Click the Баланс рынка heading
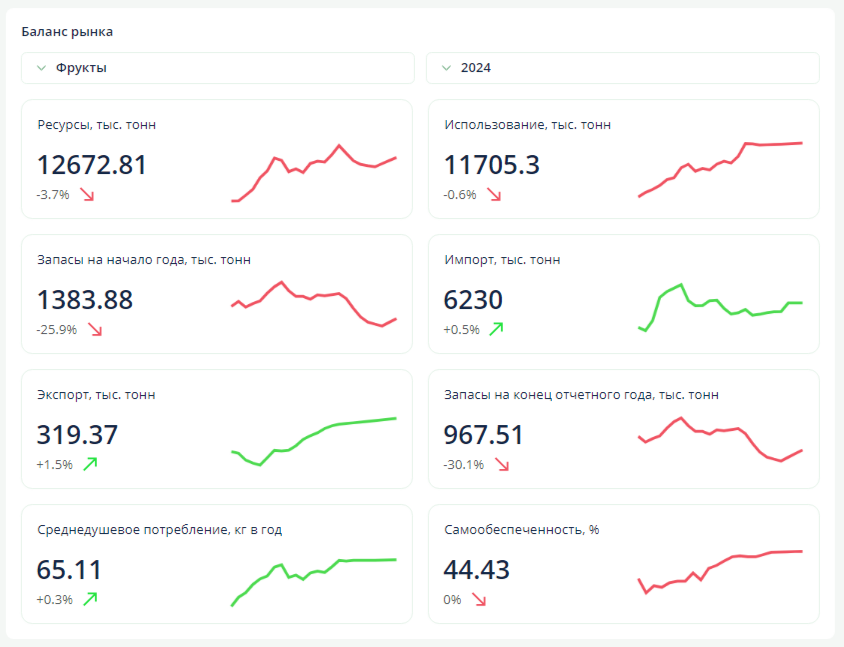 67,32
